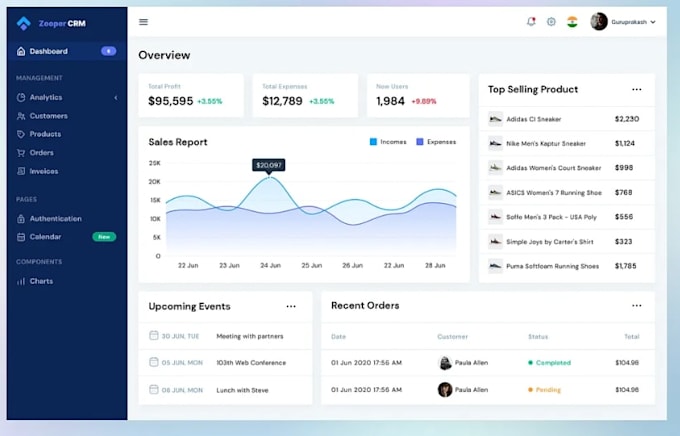The width and height of the screenshot is (680, 436).
Task: Click calendar icon for 06 JUN event
Action: tap(154, 389)
